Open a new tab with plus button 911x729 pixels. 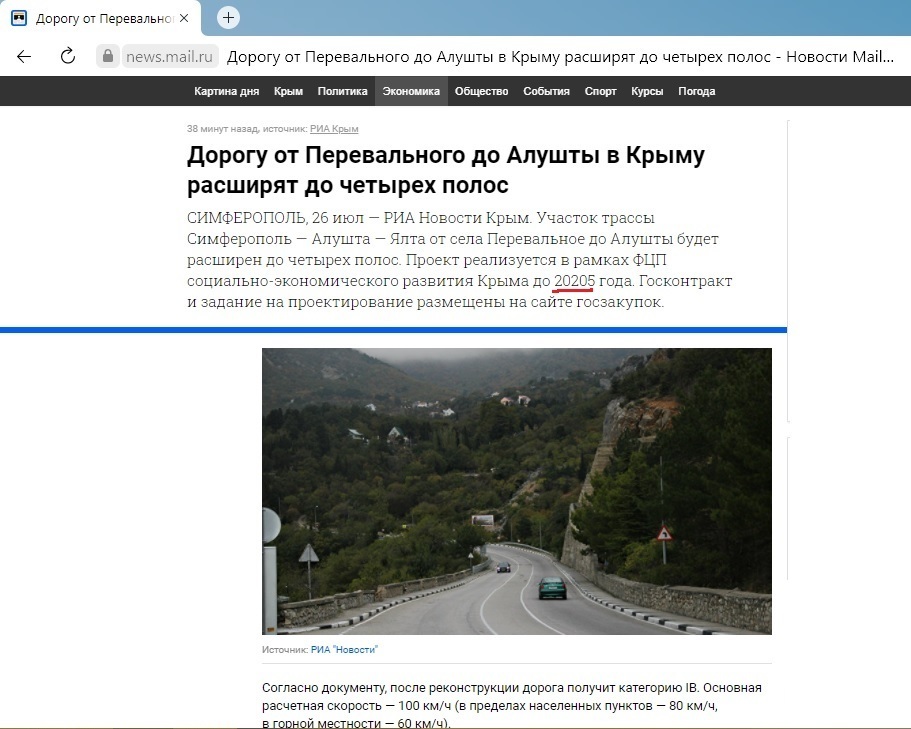click(x=229, y=18)
